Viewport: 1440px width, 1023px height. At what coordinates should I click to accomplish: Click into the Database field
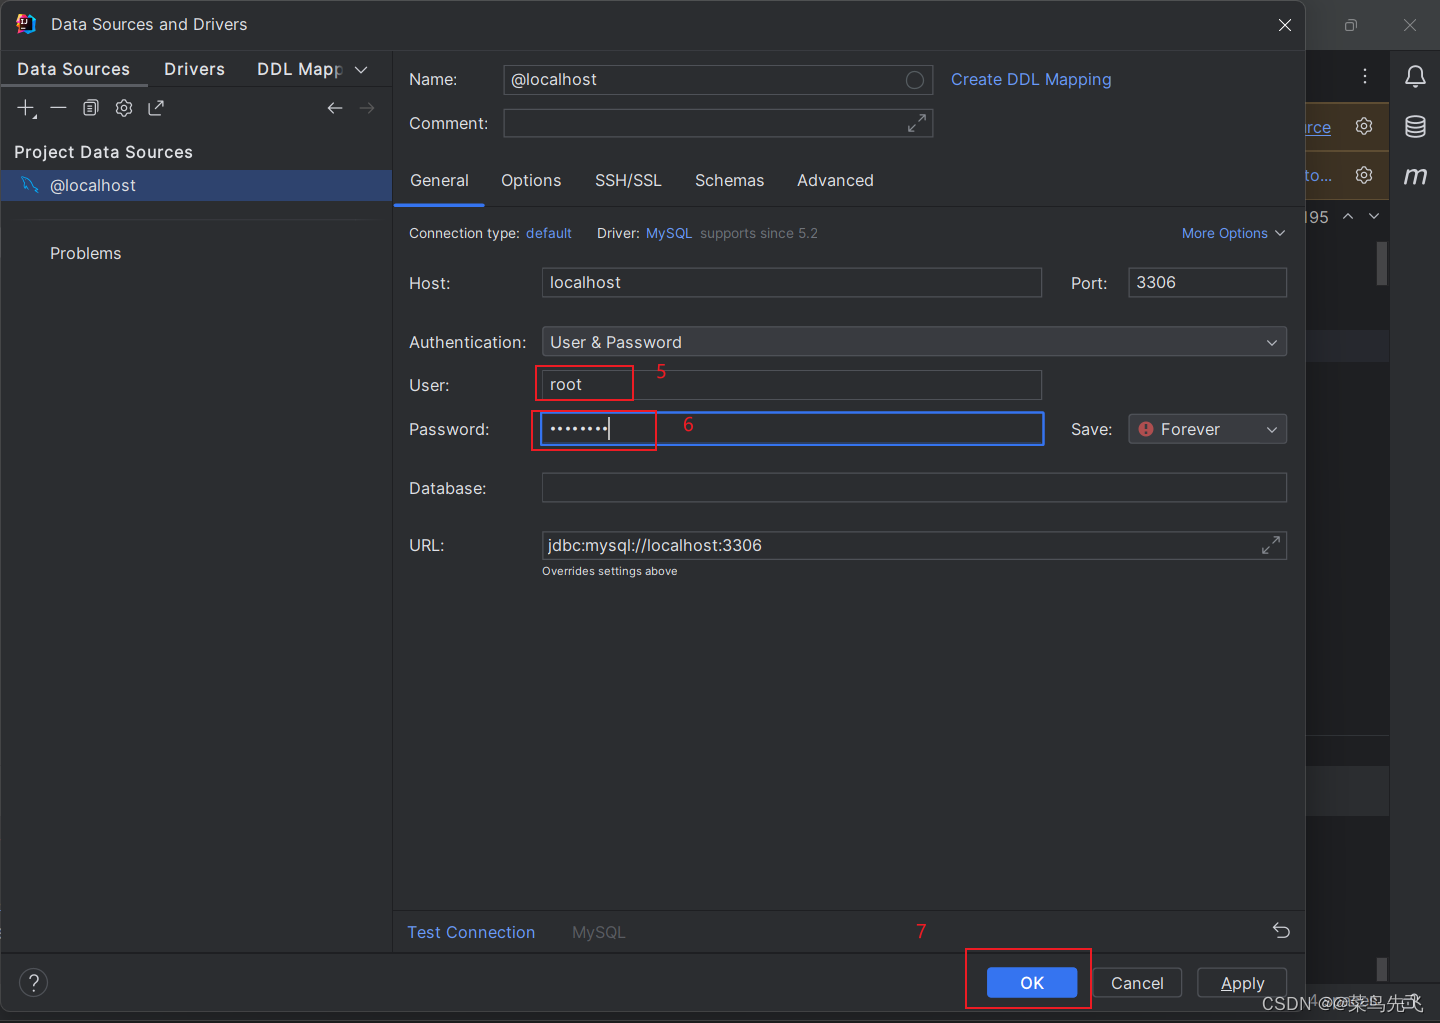tap(914, 488)
